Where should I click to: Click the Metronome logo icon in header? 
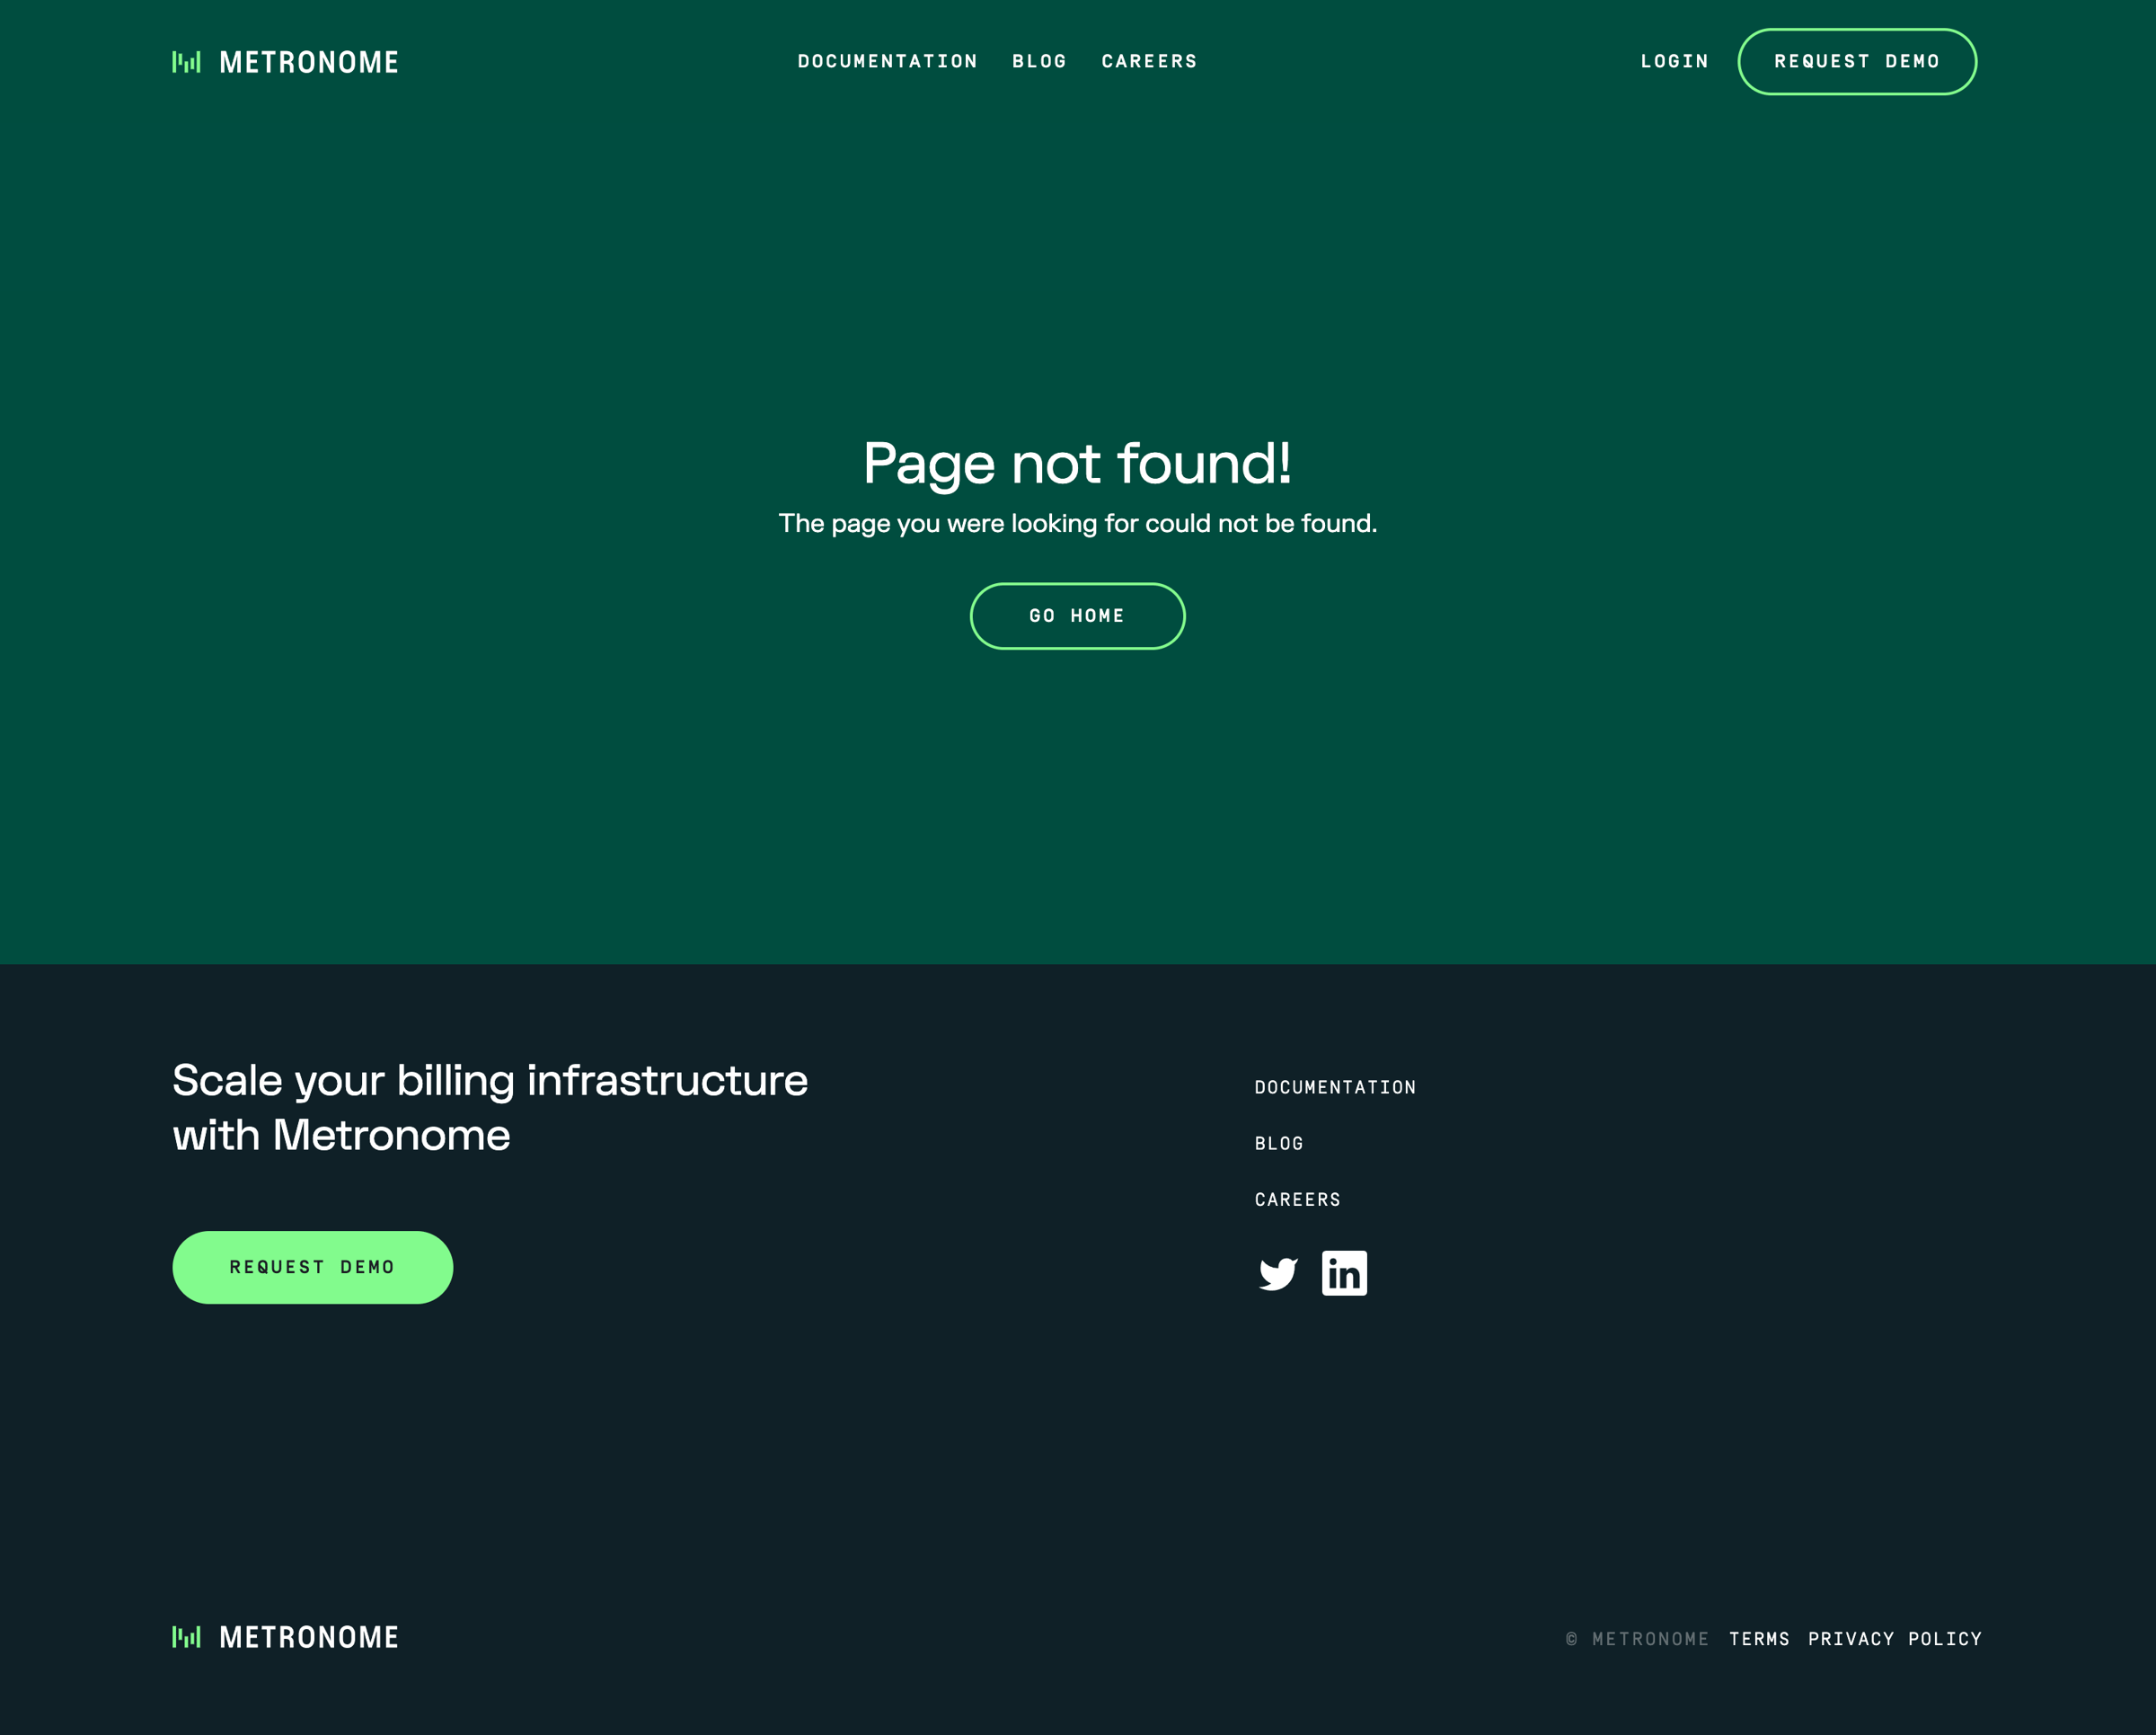tap(186, 62)
